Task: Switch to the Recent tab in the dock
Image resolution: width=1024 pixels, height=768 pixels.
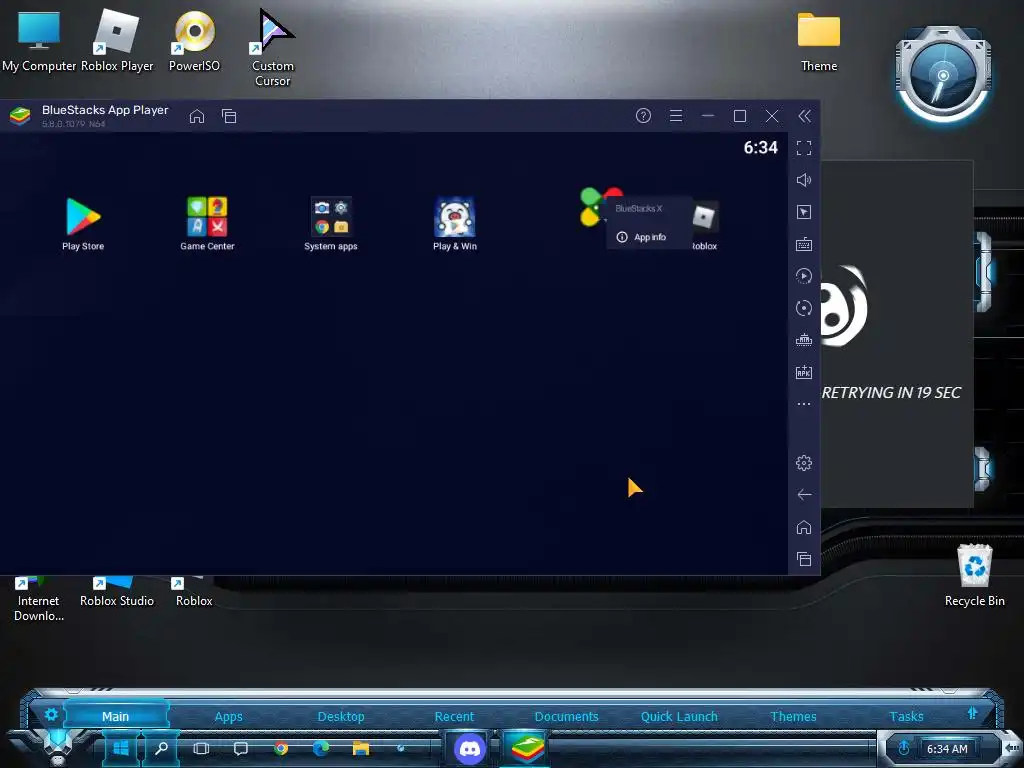Action: click(x=454, y=716)
